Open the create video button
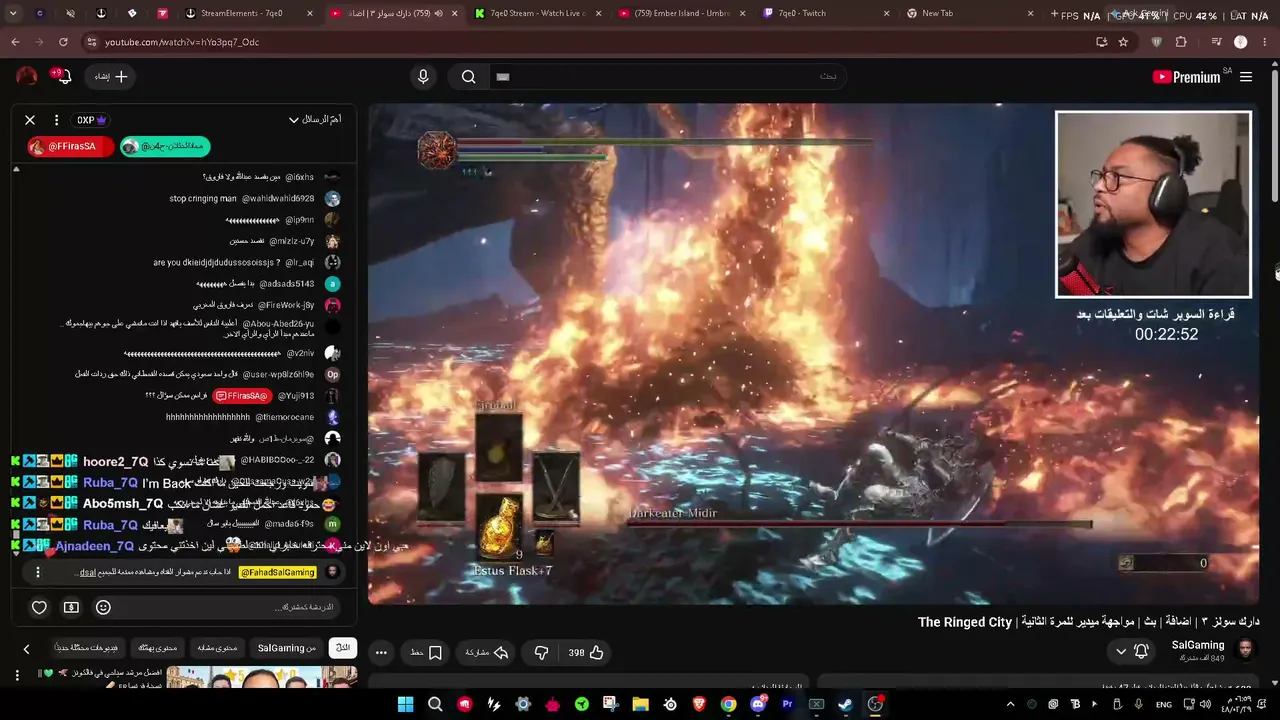1280x720 pixels. [112, 77]
